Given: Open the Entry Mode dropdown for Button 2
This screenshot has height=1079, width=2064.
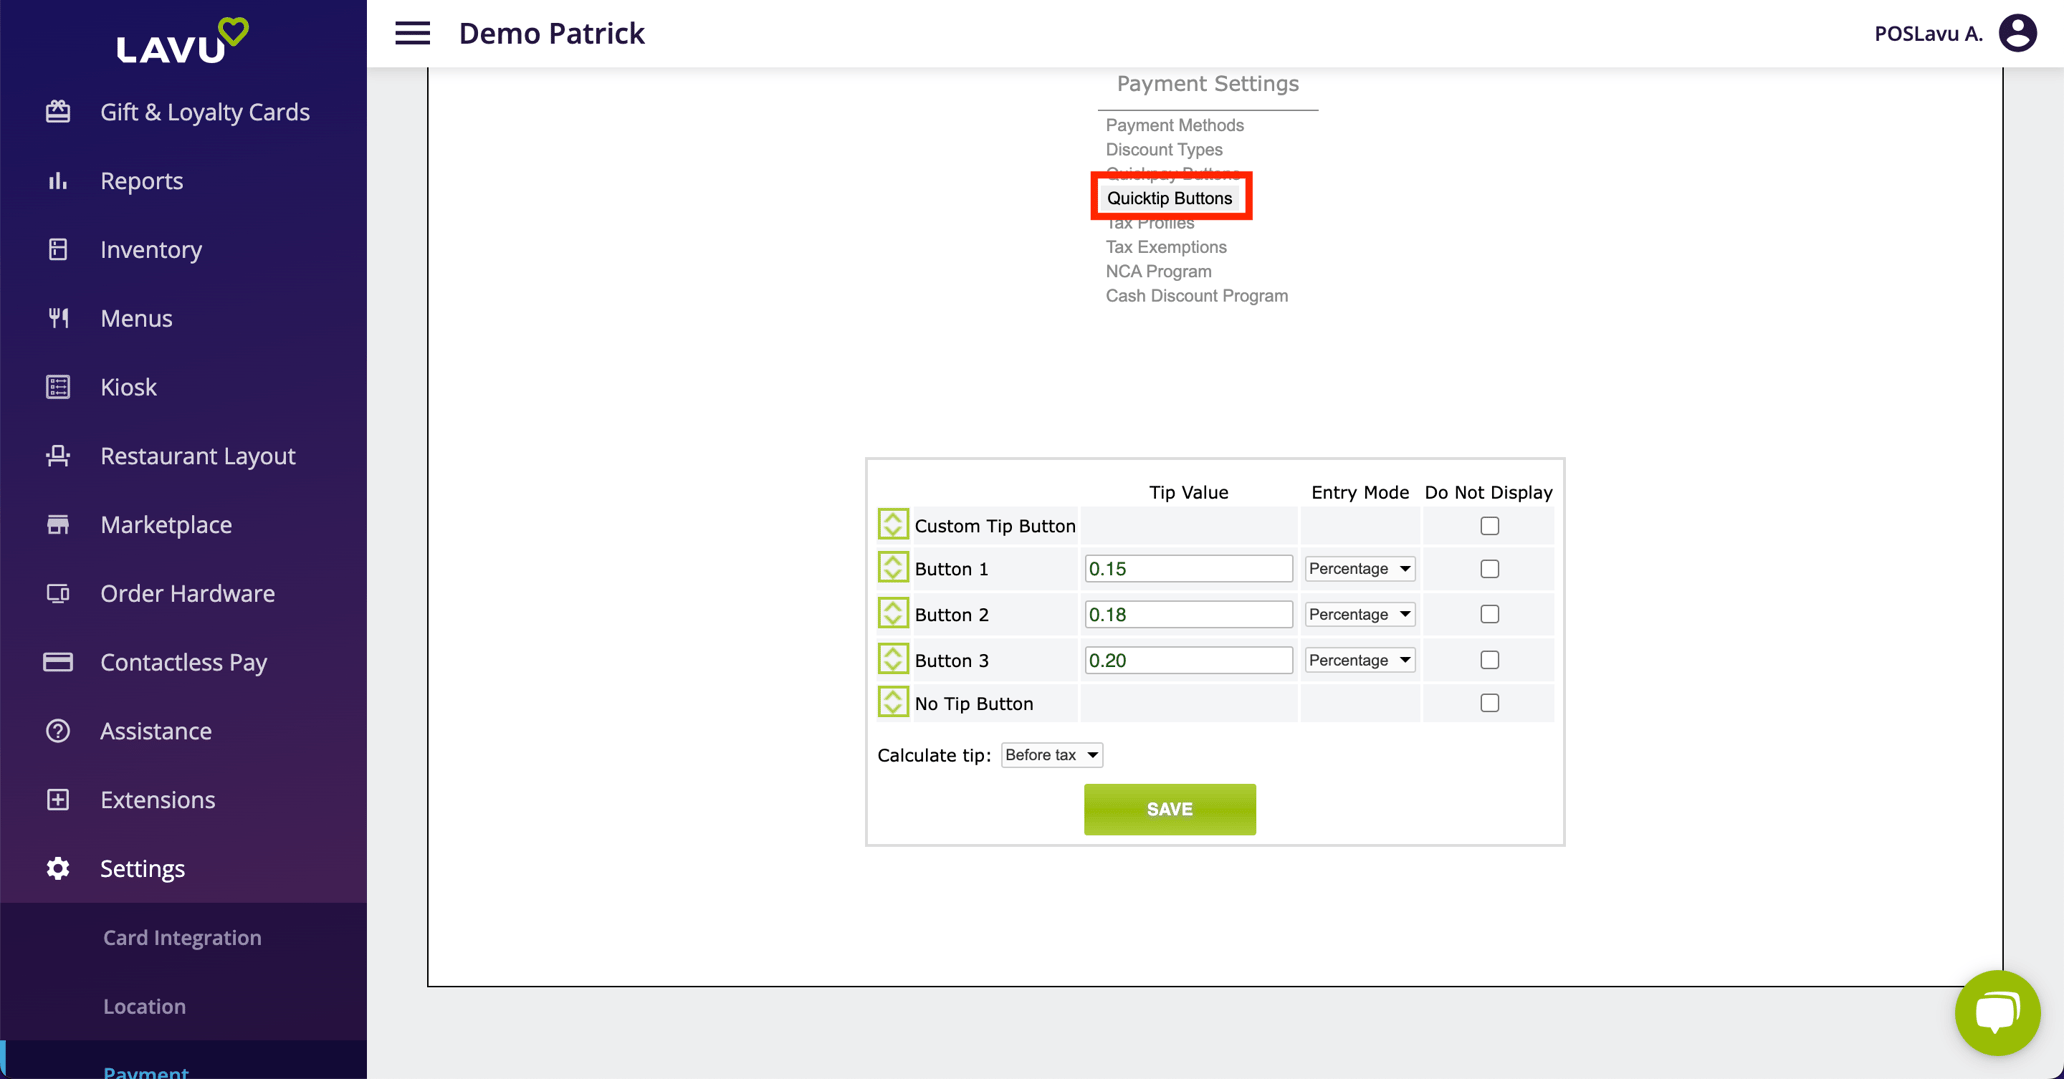Looking at the screenshot, I should coord(1359,614).
